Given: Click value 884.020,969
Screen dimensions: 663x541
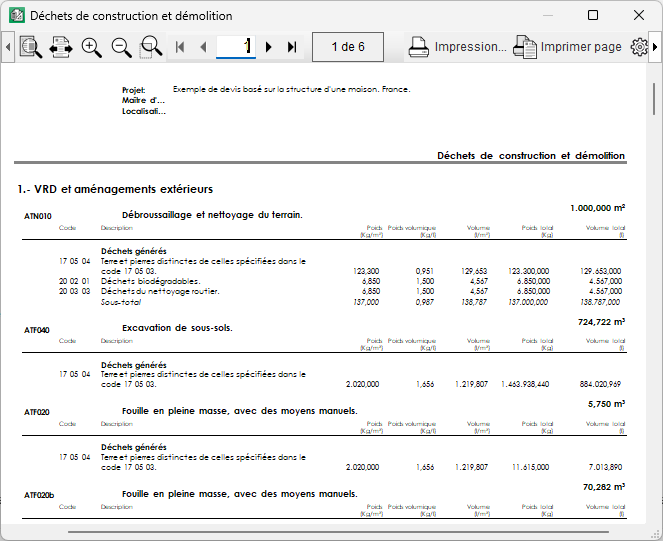Looking at the screenshot, I should (x=600, y=384).
